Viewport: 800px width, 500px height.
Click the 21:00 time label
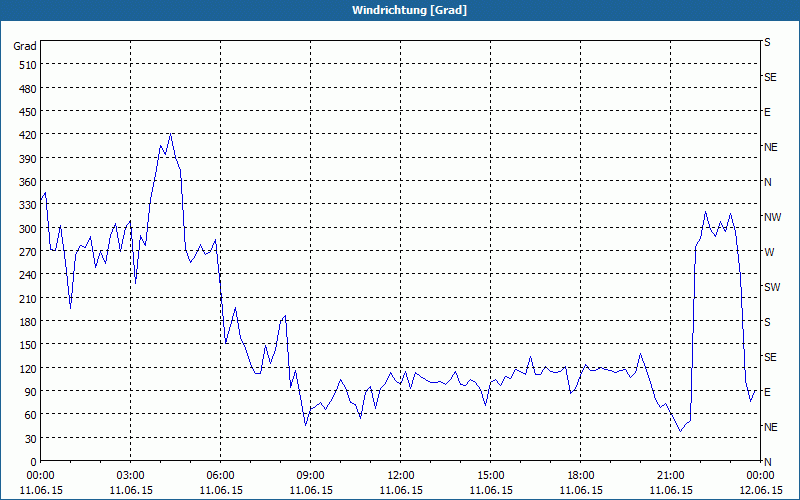[670, 476]
